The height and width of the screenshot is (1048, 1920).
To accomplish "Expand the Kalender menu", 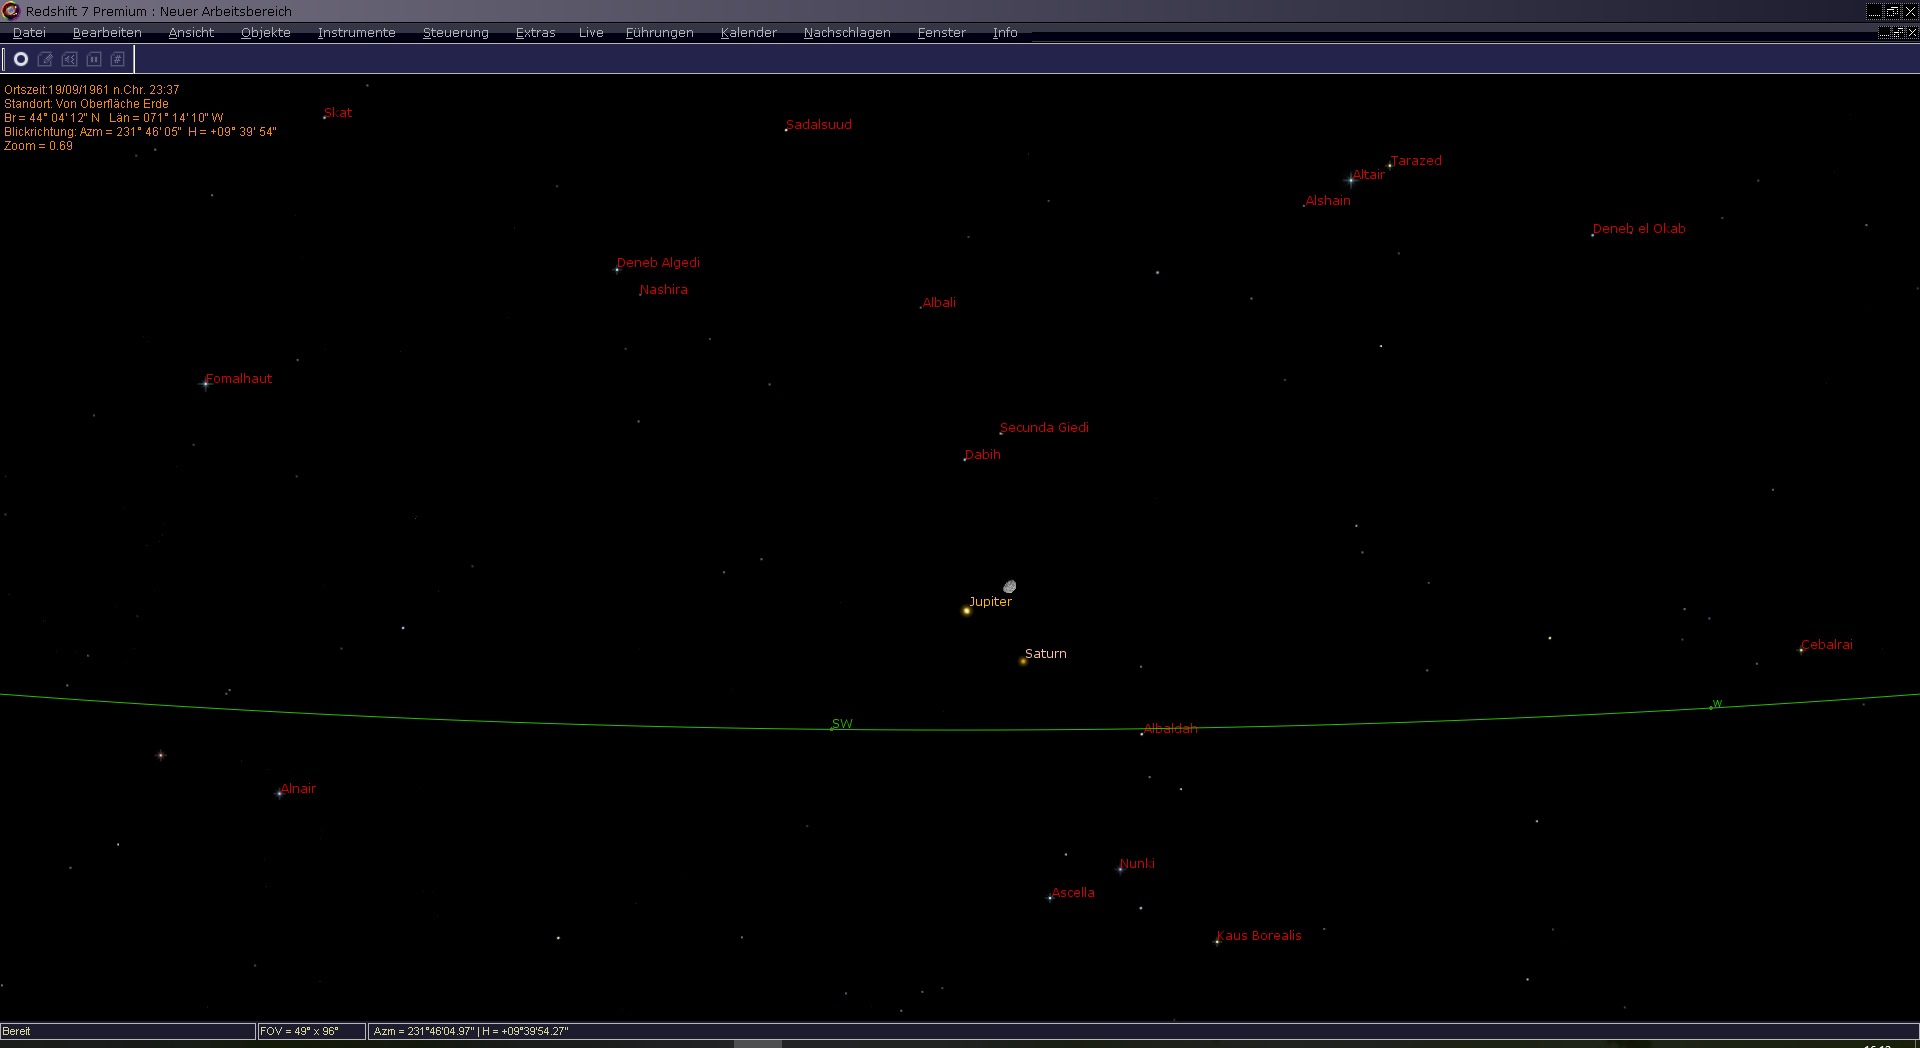I will (x=748, y=33).
